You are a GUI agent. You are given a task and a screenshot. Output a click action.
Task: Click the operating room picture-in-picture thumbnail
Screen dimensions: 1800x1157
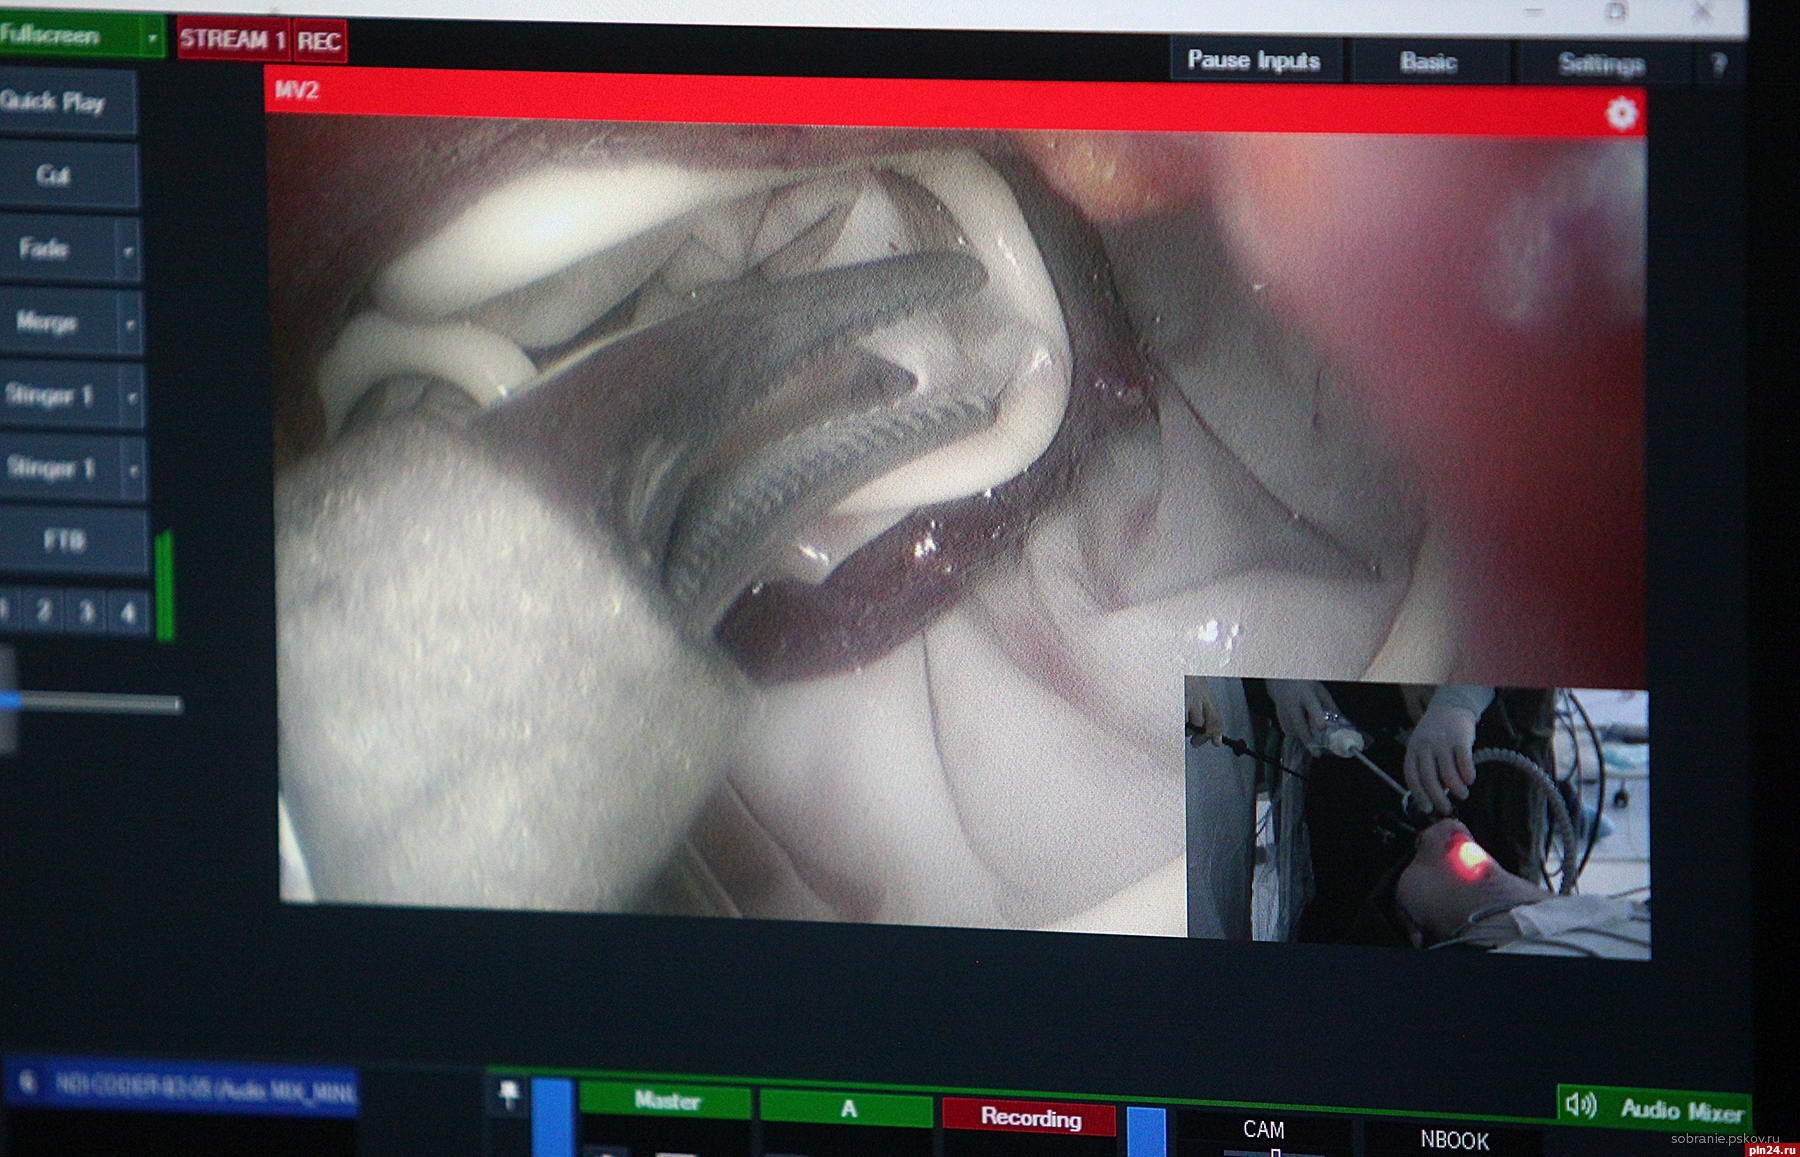tap(1417, 814)
